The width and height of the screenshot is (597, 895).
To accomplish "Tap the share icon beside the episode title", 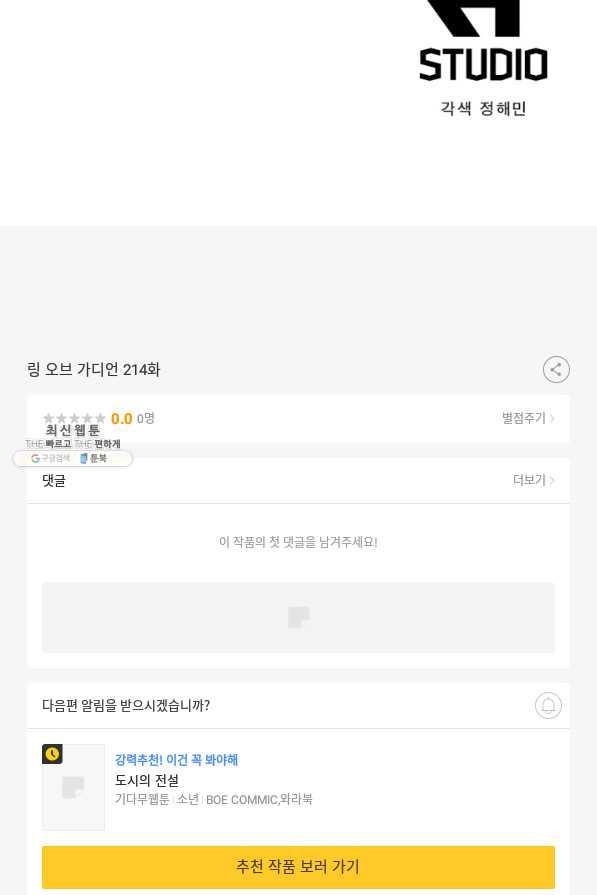I will (x=556, y=369).
